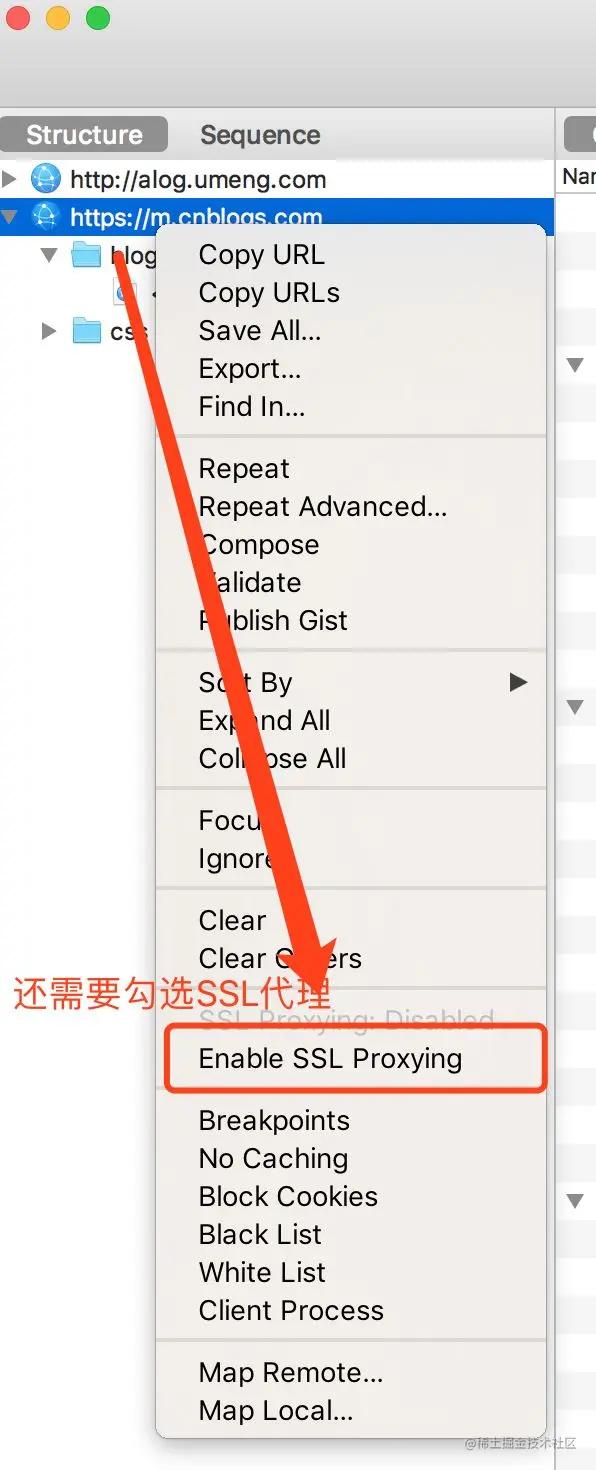Switch to the Sequence tab
The width and height of the screenshot is (596, 1470).
[x=260, y=135]
